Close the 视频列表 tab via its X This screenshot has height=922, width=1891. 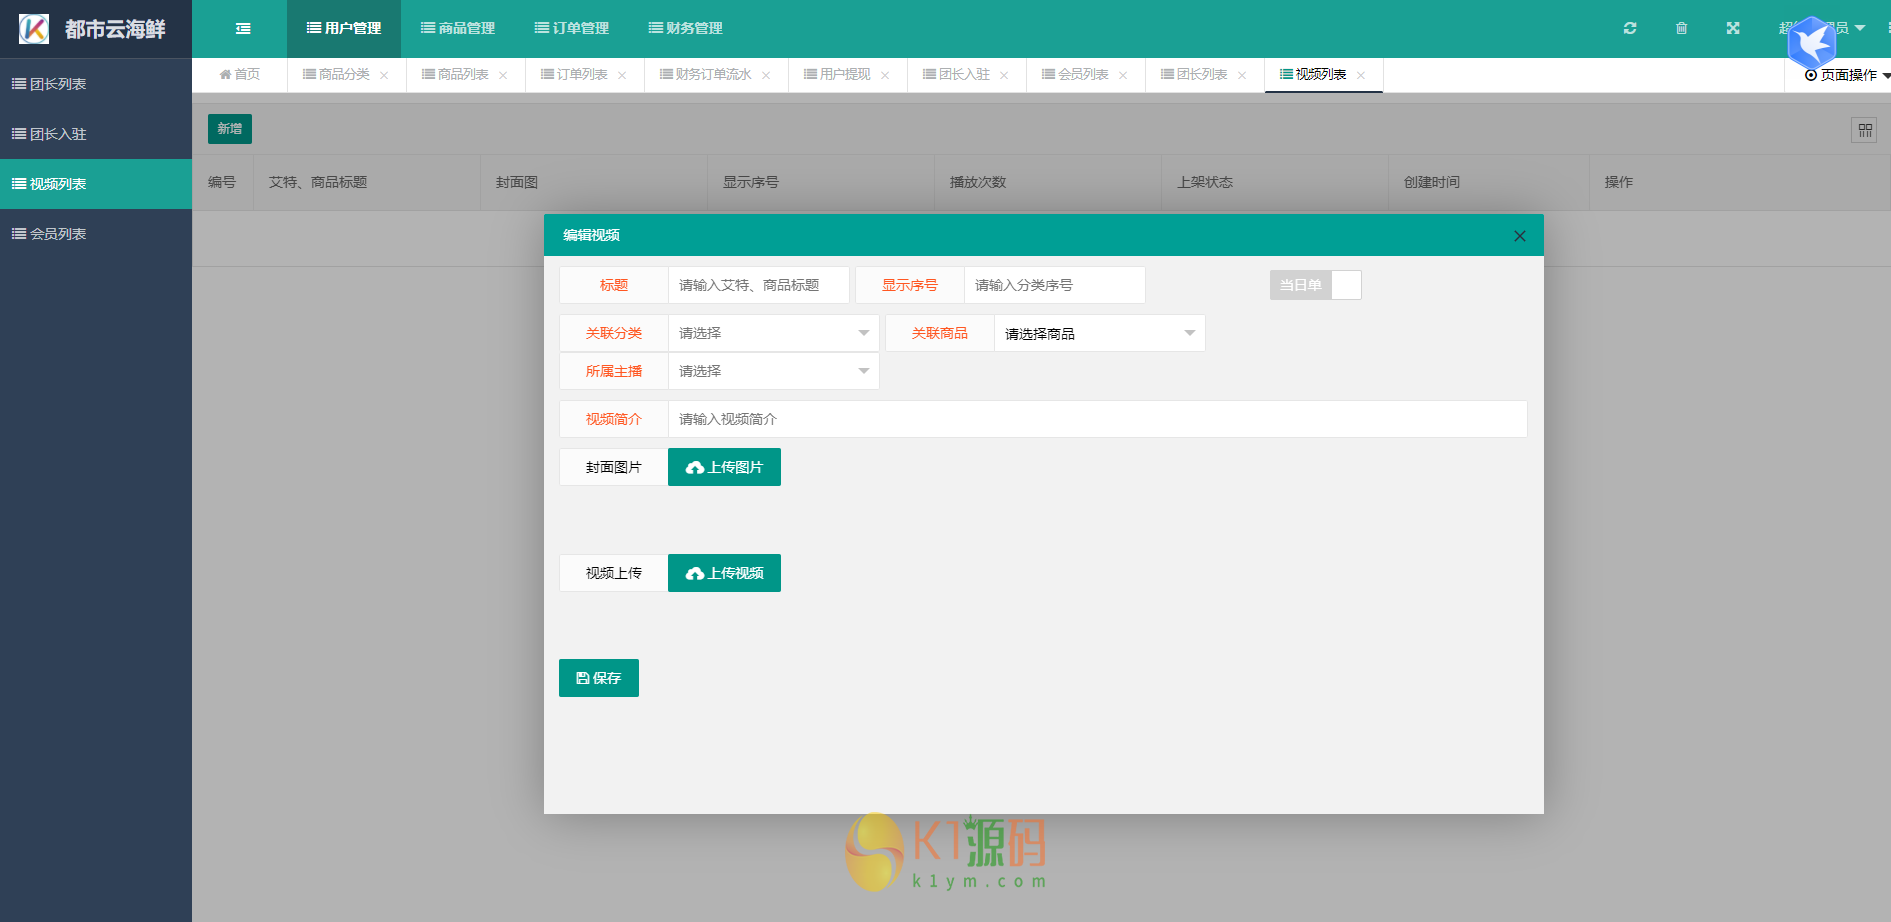point(1361,75)
